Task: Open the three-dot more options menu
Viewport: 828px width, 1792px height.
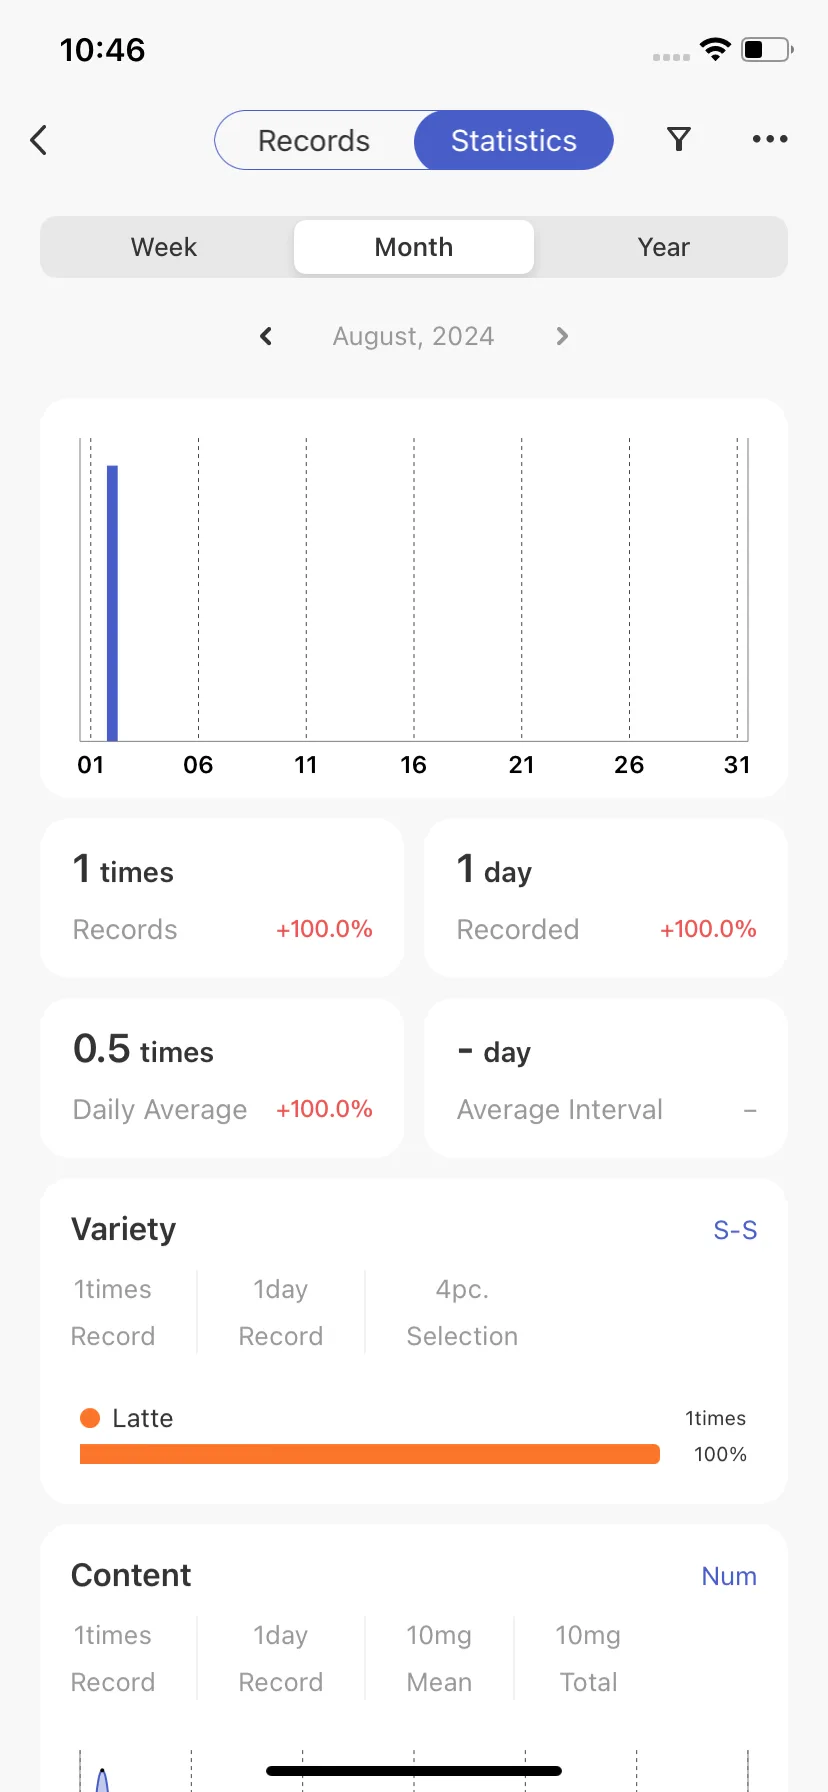Action: pos(770,139)
